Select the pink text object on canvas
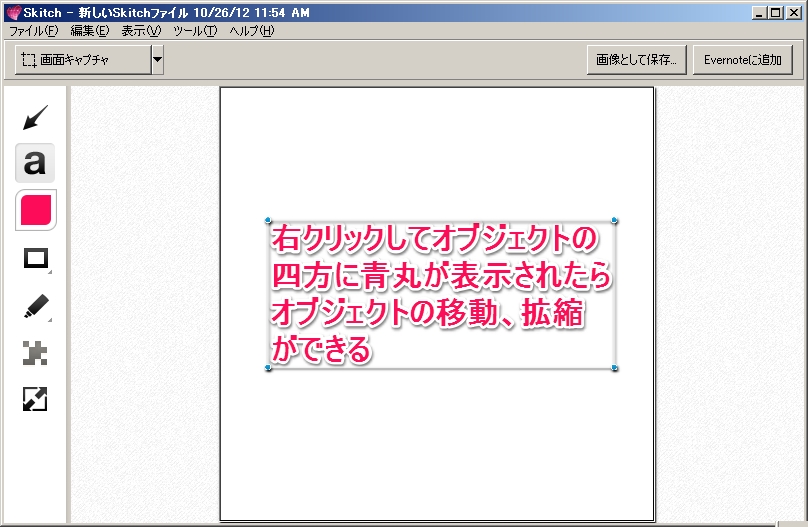The height and width of the screenshot is (527, 808). coord(441,294)
